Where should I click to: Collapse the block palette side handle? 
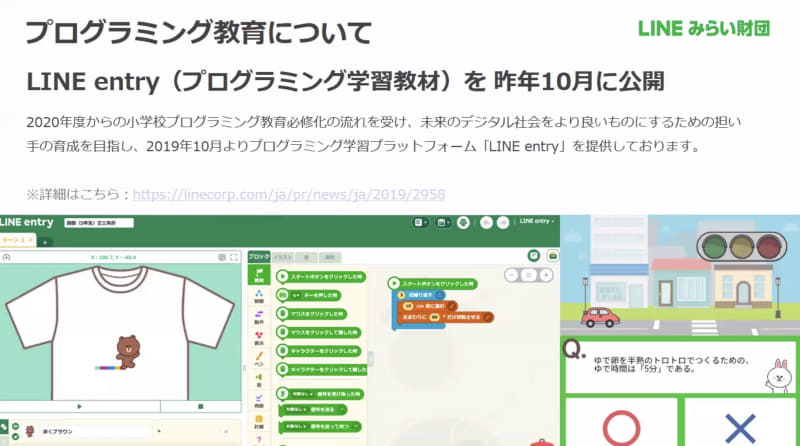pyautogui.click(x=370, y=359)
